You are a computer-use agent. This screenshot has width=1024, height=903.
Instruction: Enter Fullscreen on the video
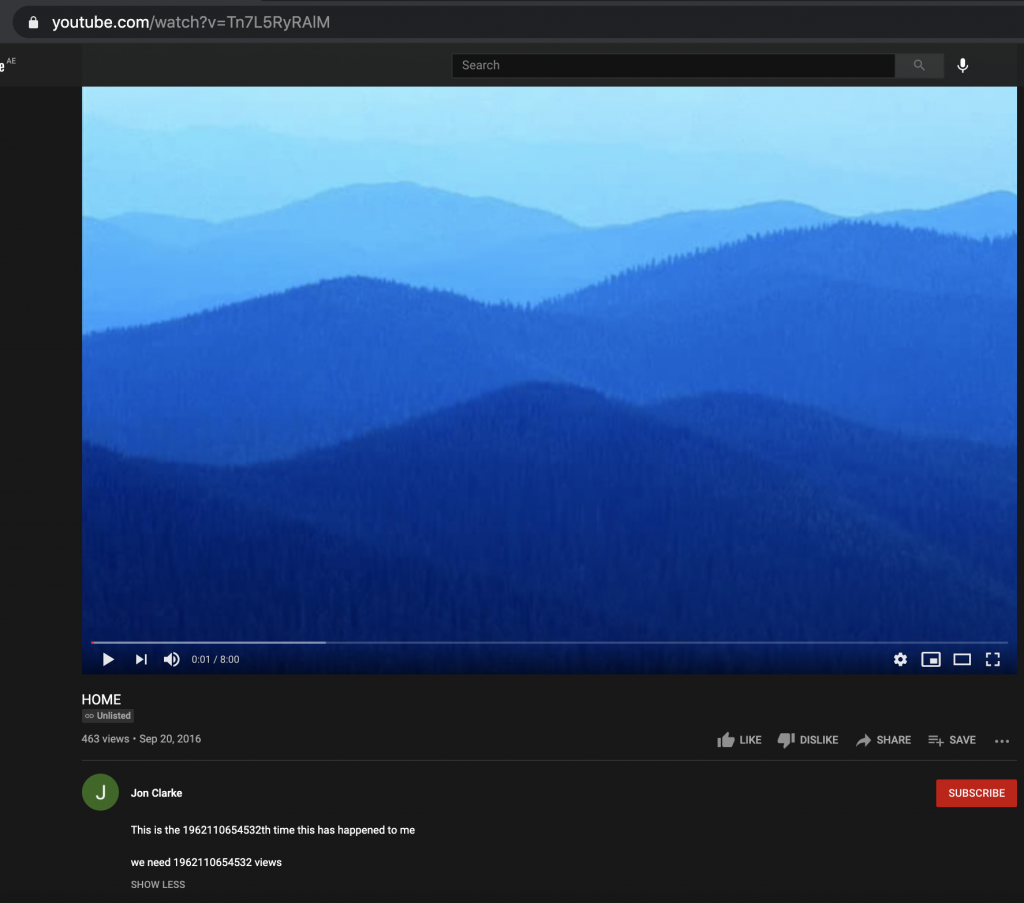pos(992,659)
